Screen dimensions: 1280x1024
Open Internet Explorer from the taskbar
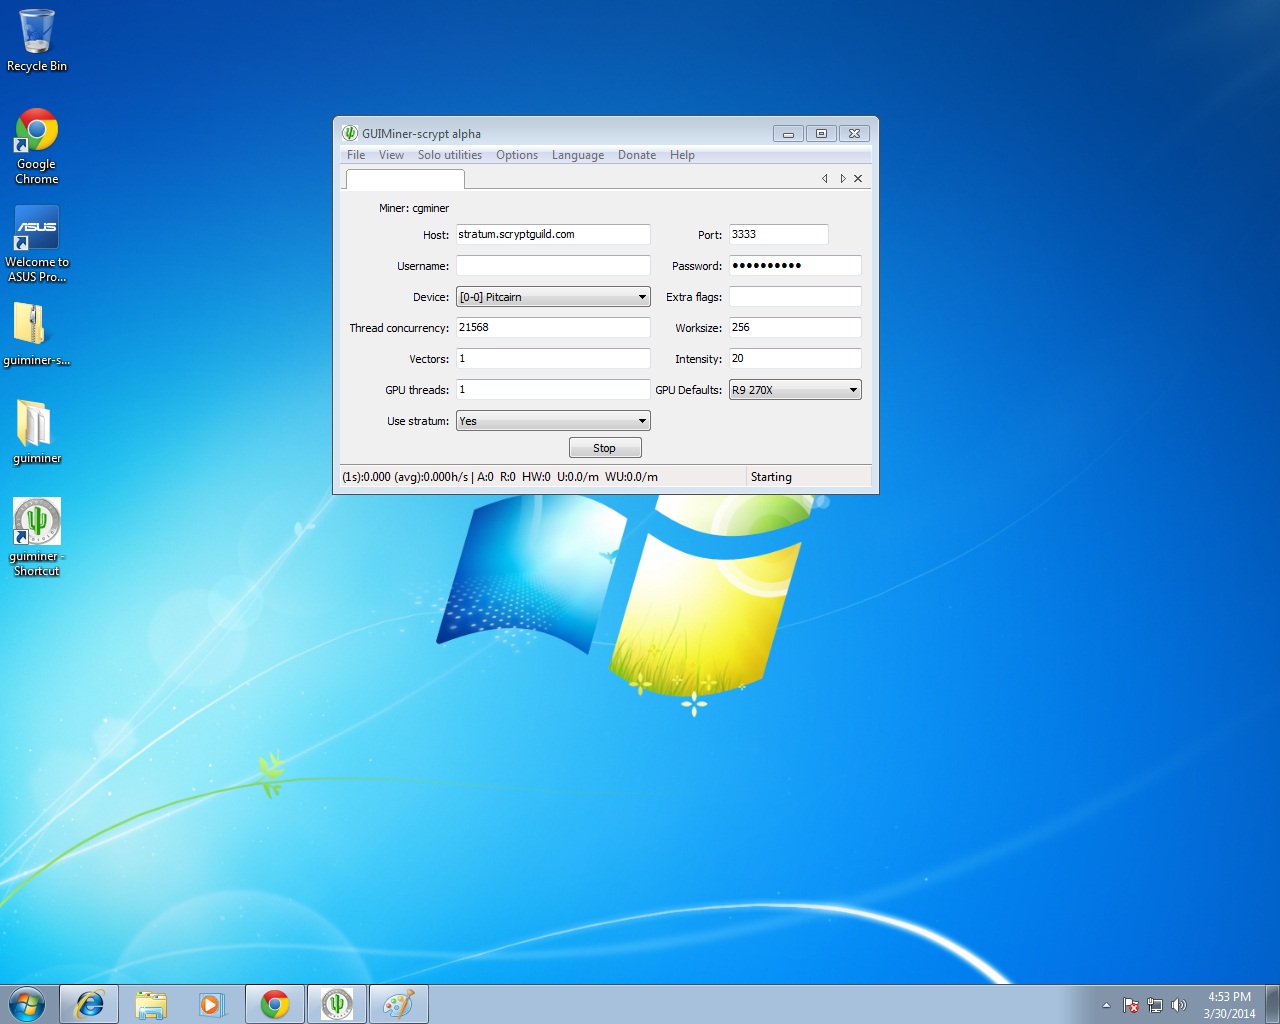[x=89, y=1004]
